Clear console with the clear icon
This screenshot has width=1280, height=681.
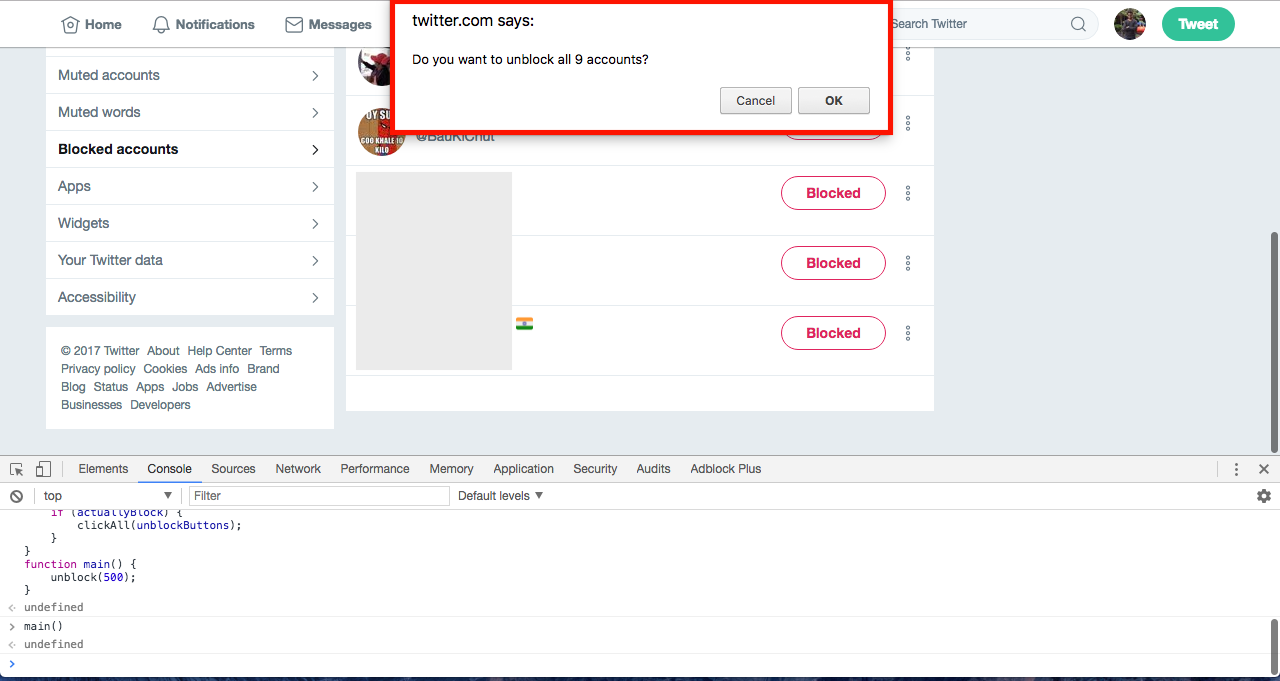16,496
